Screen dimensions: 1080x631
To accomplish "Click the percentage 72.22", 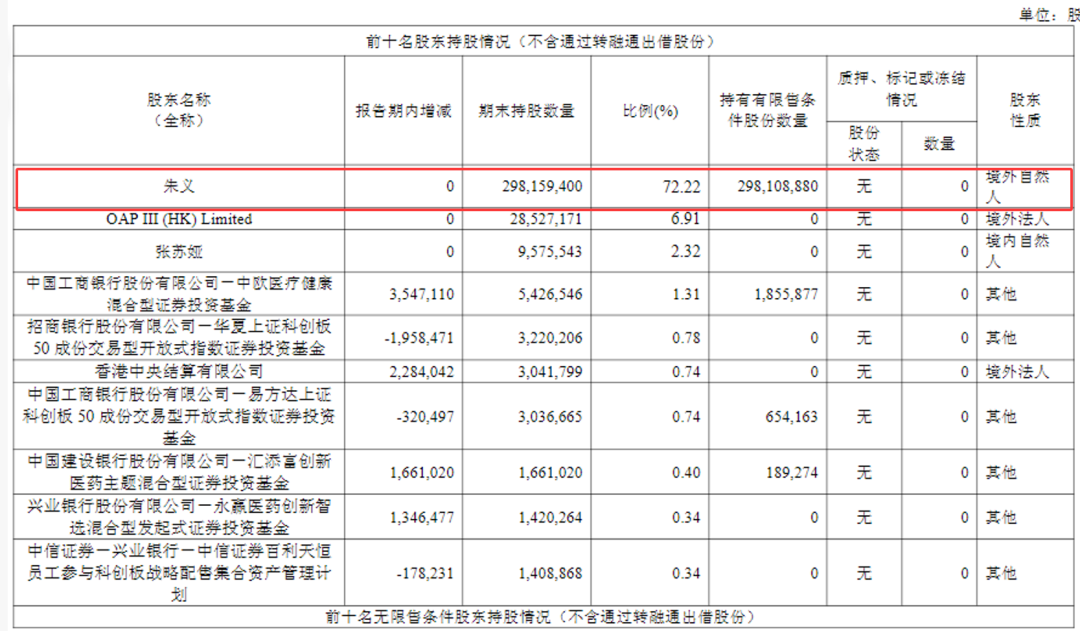I will pos(682,186).
